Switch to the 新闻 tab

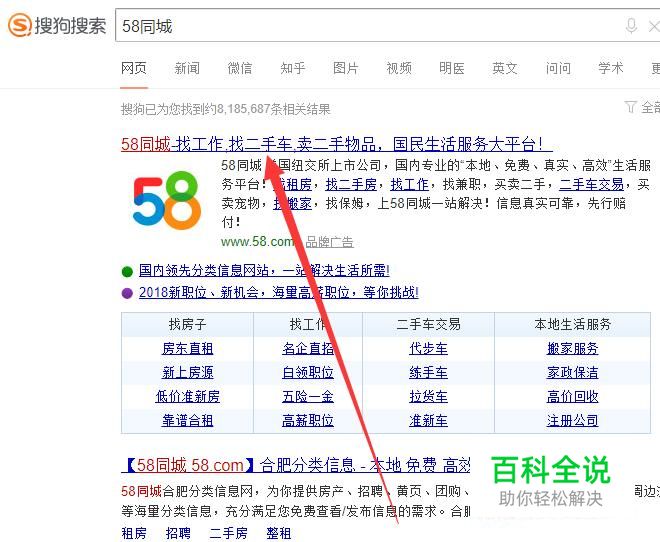[x=187, y=68]
